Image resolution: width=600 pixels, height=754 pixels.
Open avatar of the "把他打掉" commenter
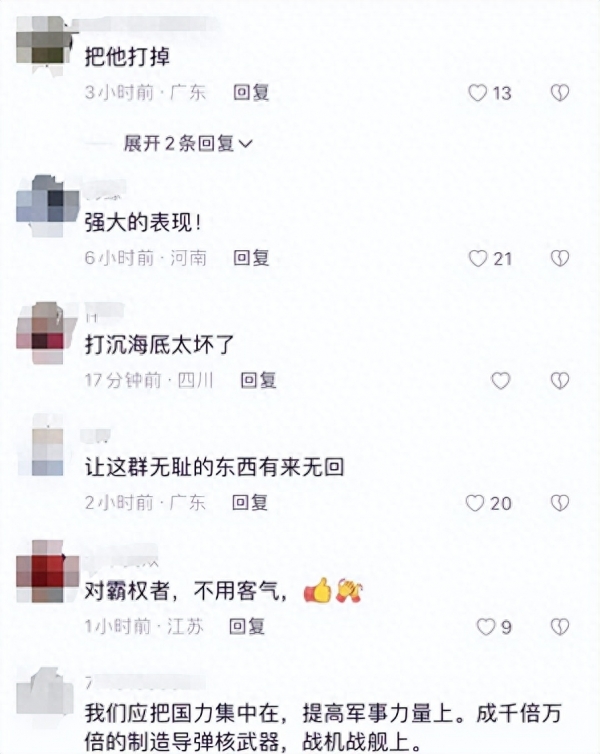coord(47,46)
